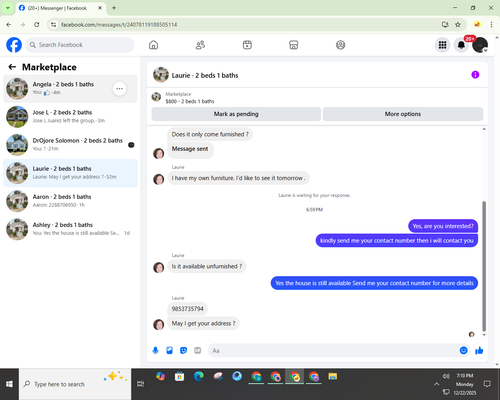Open notifications bell
500x400 pixels.
tap(461, 45)
